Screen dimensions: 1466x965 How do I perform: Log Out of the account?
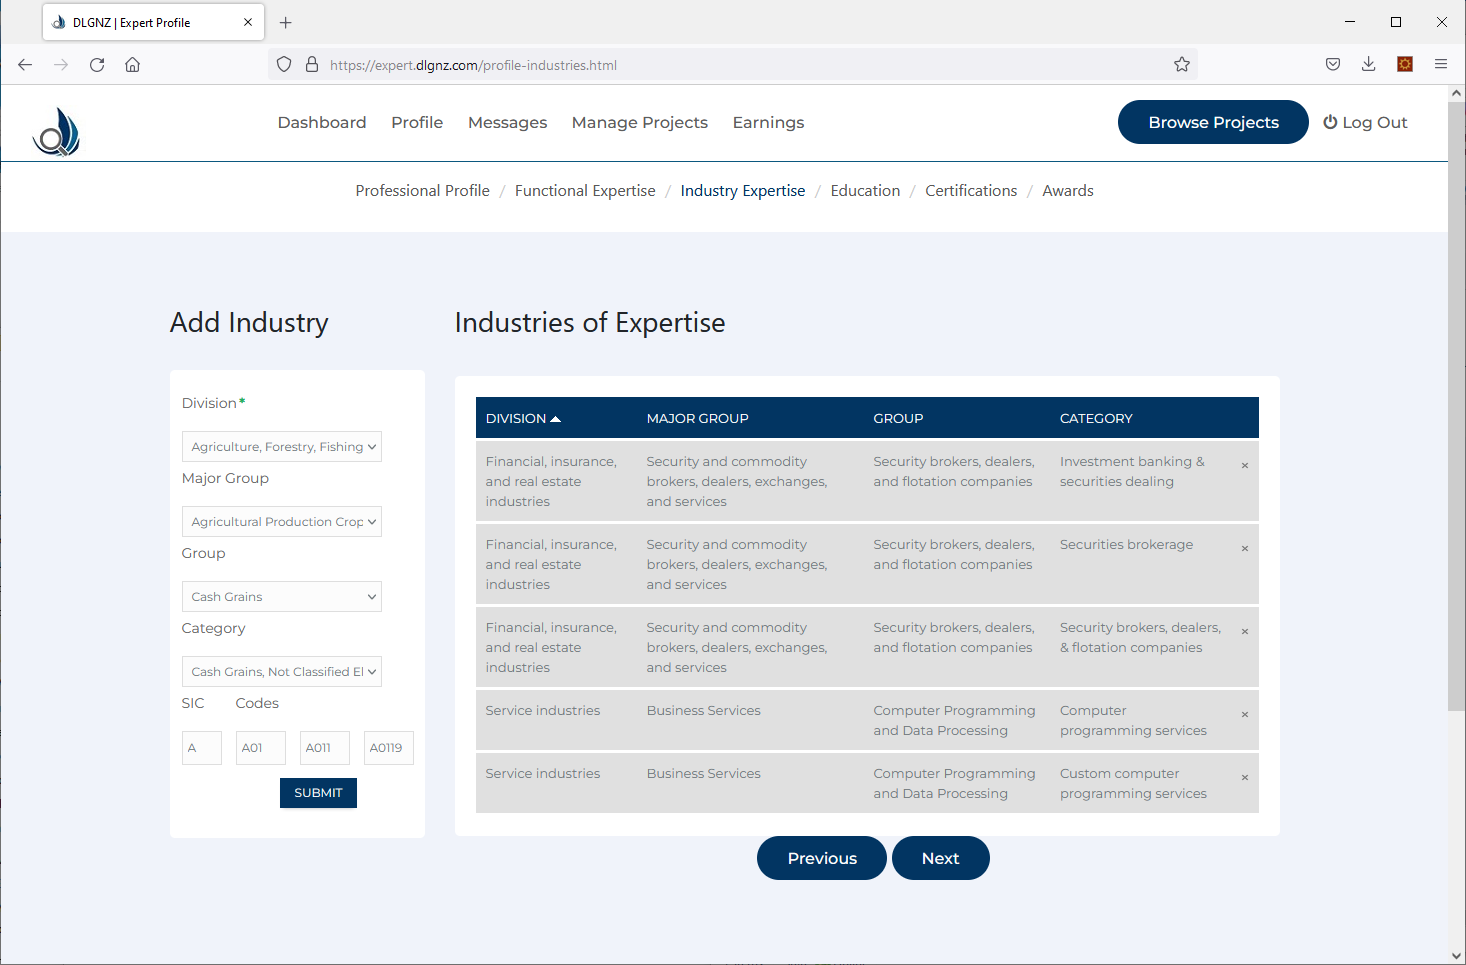(1365, 122)
